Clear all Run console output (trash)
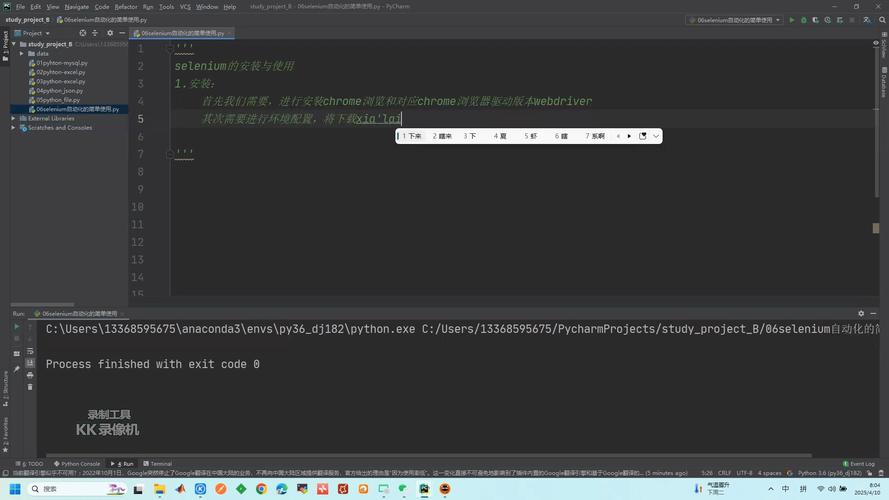 tap(30, 387)
